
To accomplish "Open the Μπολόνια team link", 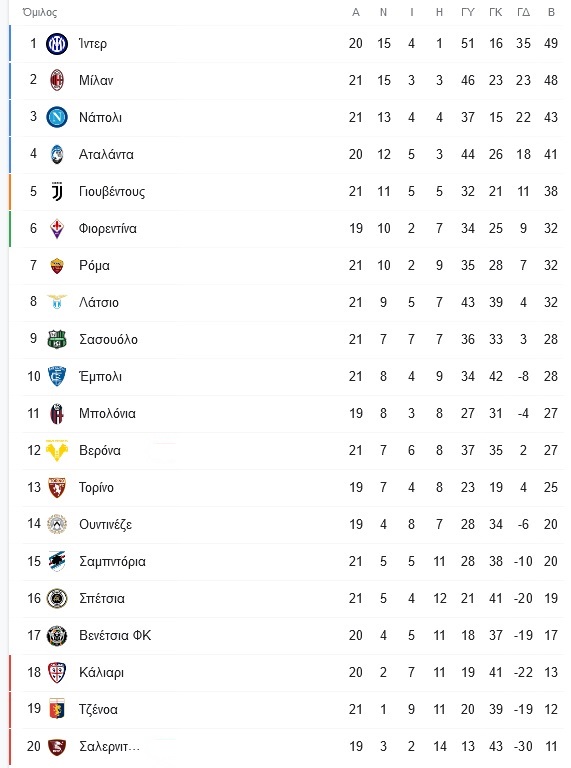I will pos(107,413).
